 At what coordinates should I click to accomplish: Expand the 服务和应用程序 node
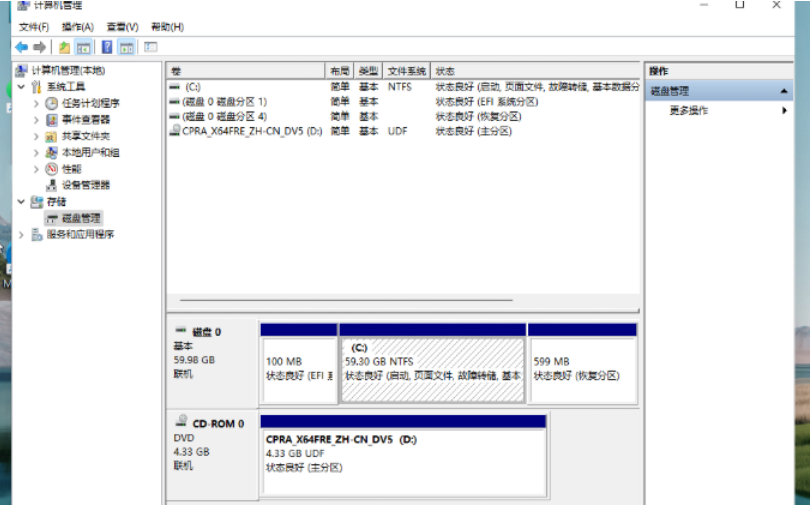coord(21,235)
